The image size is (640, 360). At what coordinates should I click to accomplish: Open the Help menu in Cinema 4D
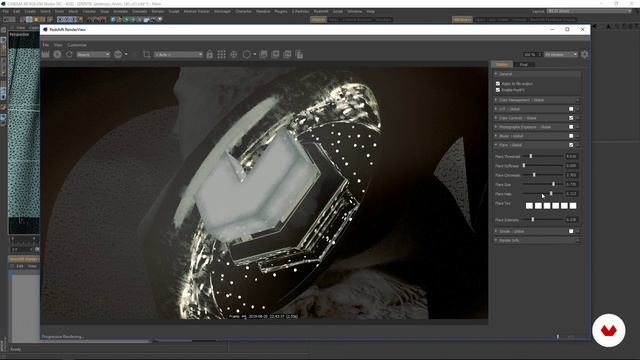click(x=370, y=11)
